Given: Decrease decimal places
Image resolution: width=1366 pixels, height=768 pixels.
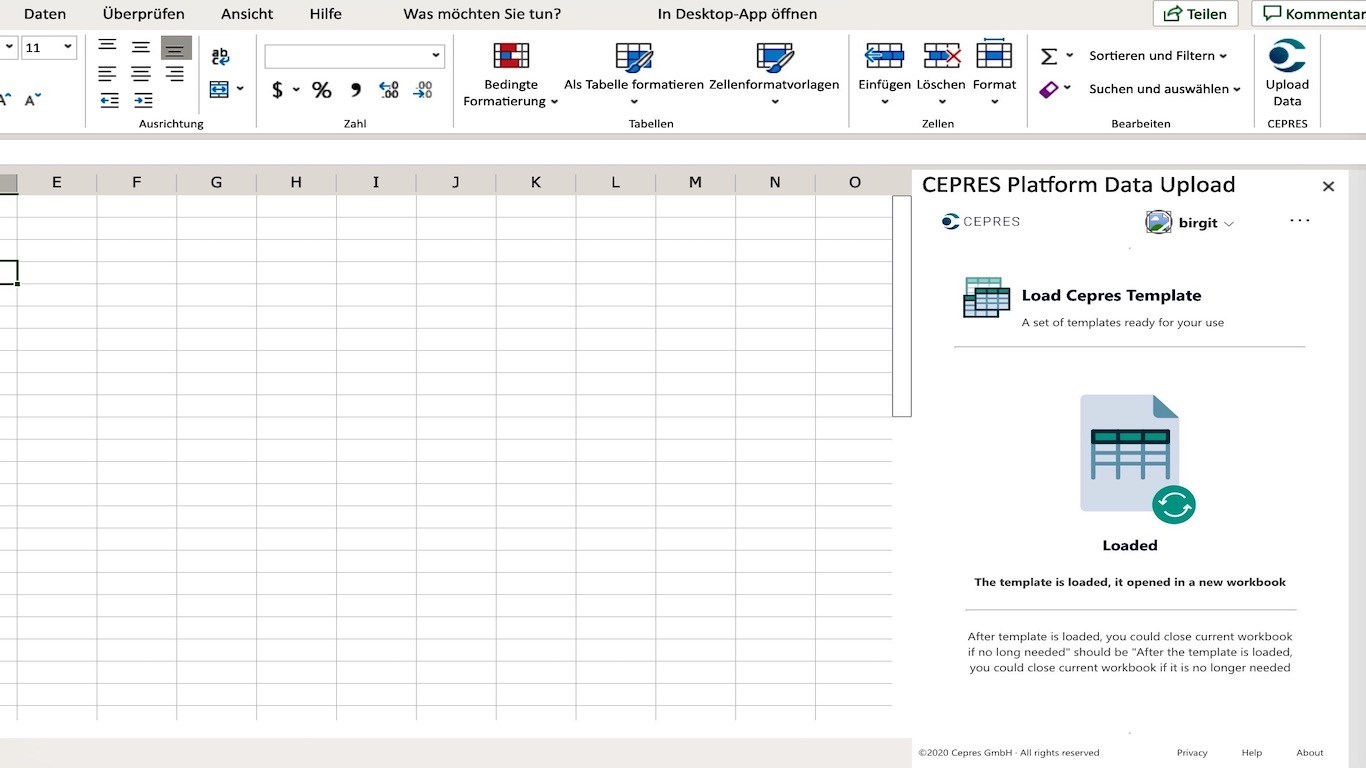Looking at the screenshot, I should tap(423, 90).
